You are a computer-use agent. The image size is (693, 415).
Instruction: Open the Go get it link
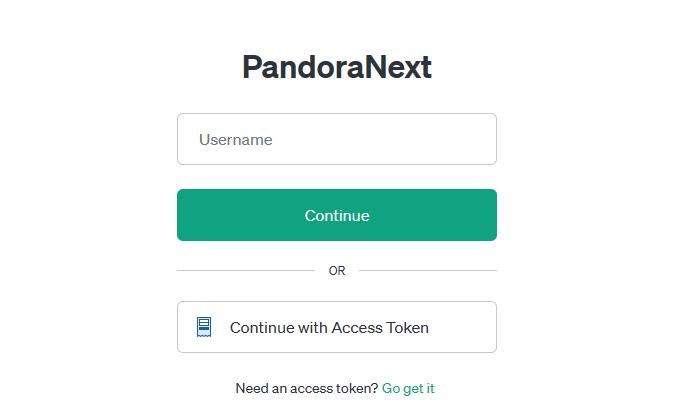[x=408, y=388]
